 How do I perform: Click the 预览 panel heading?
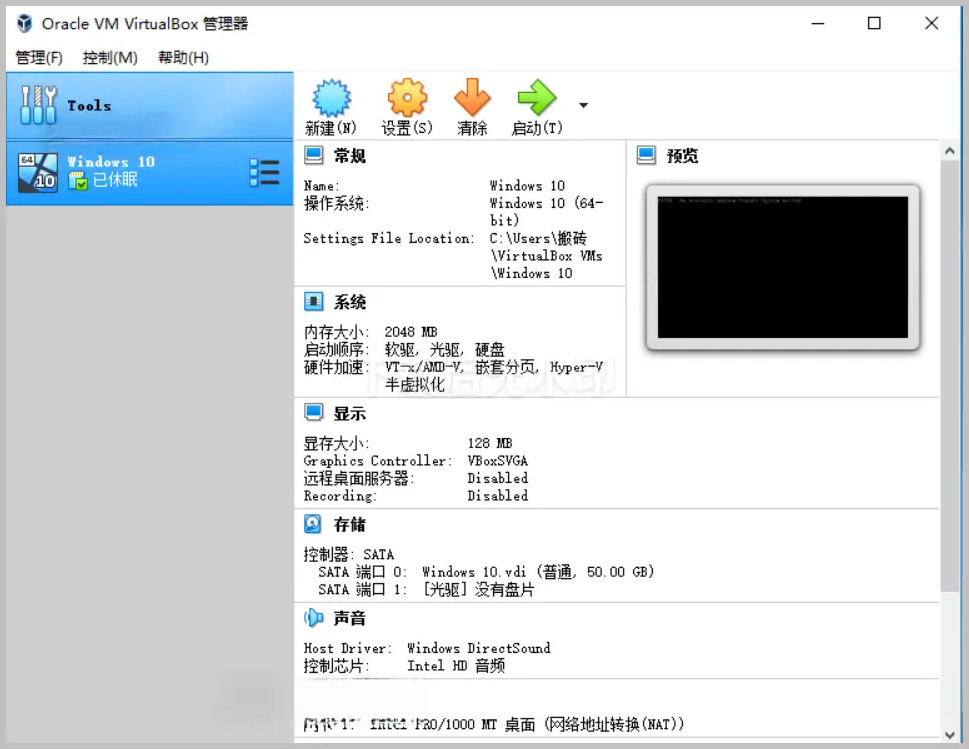tap(682, 156)
